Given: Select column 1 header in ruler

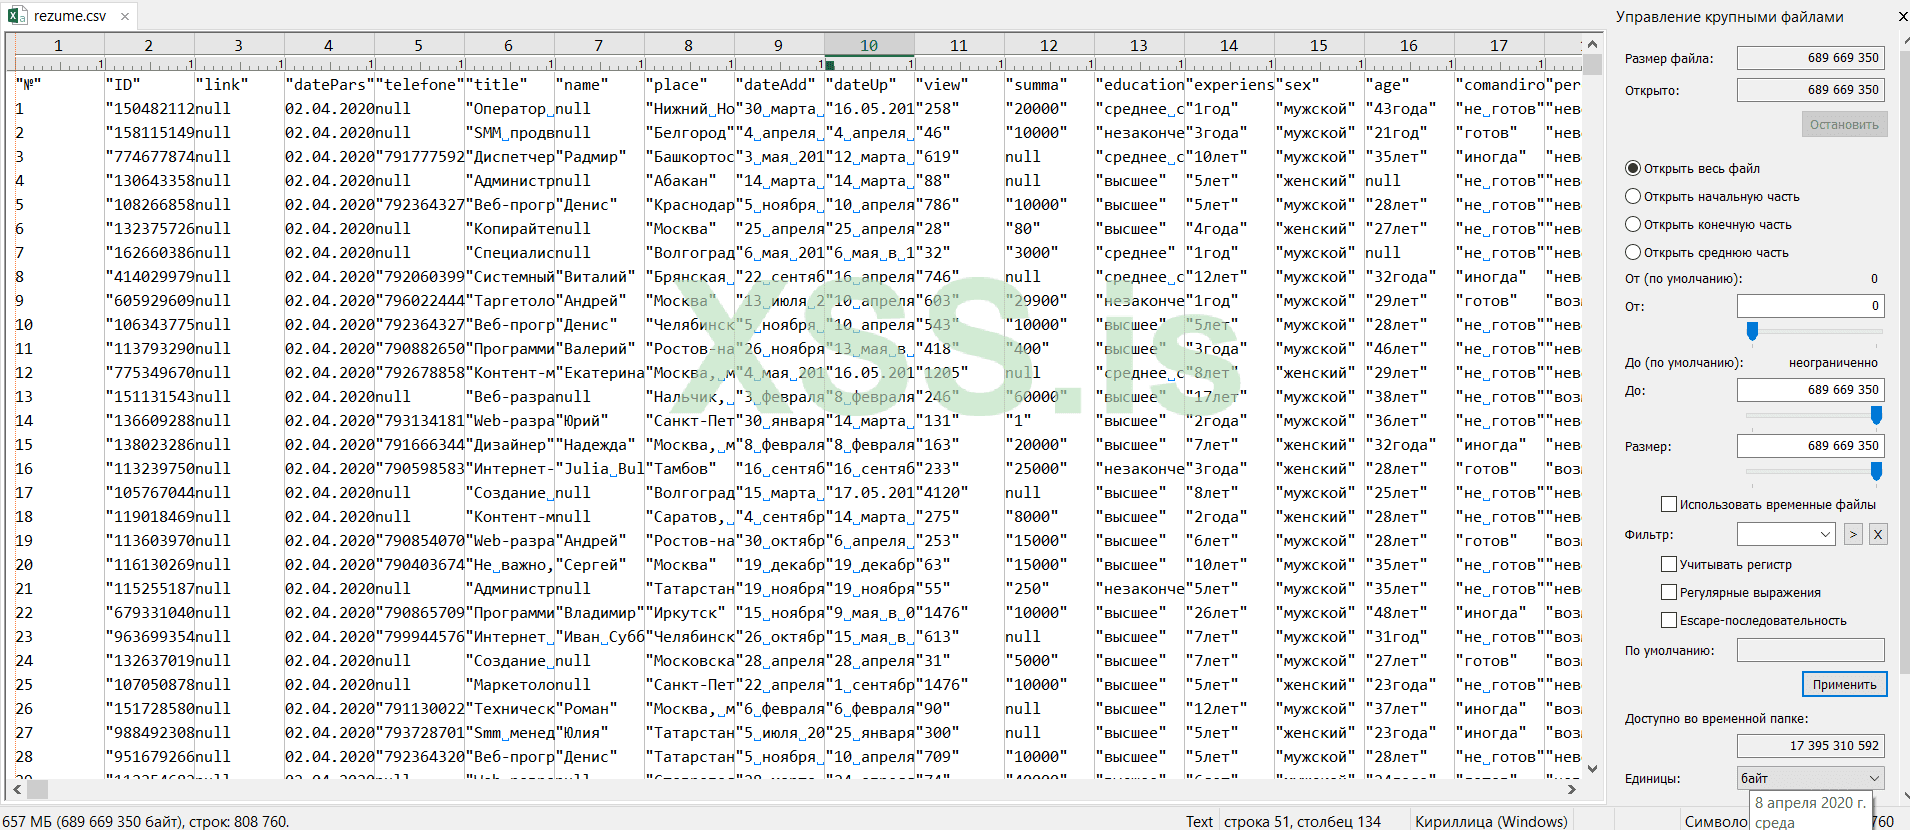Looking at the screenshot, I should coord(58,45).
